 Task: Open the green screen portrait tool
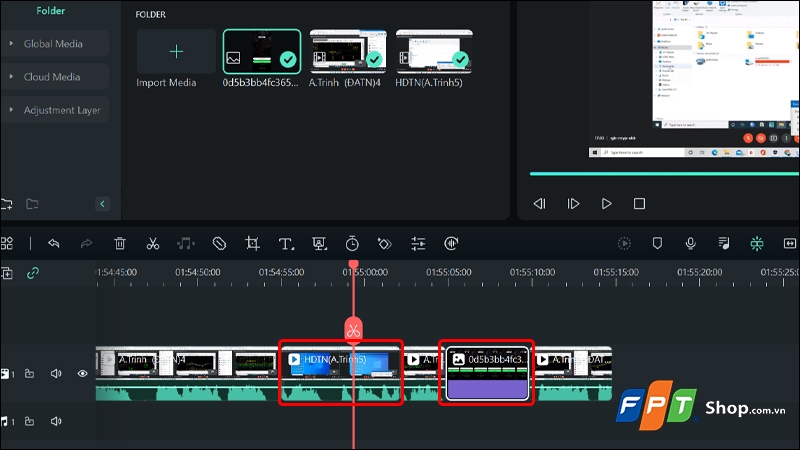tap(319, 244)
